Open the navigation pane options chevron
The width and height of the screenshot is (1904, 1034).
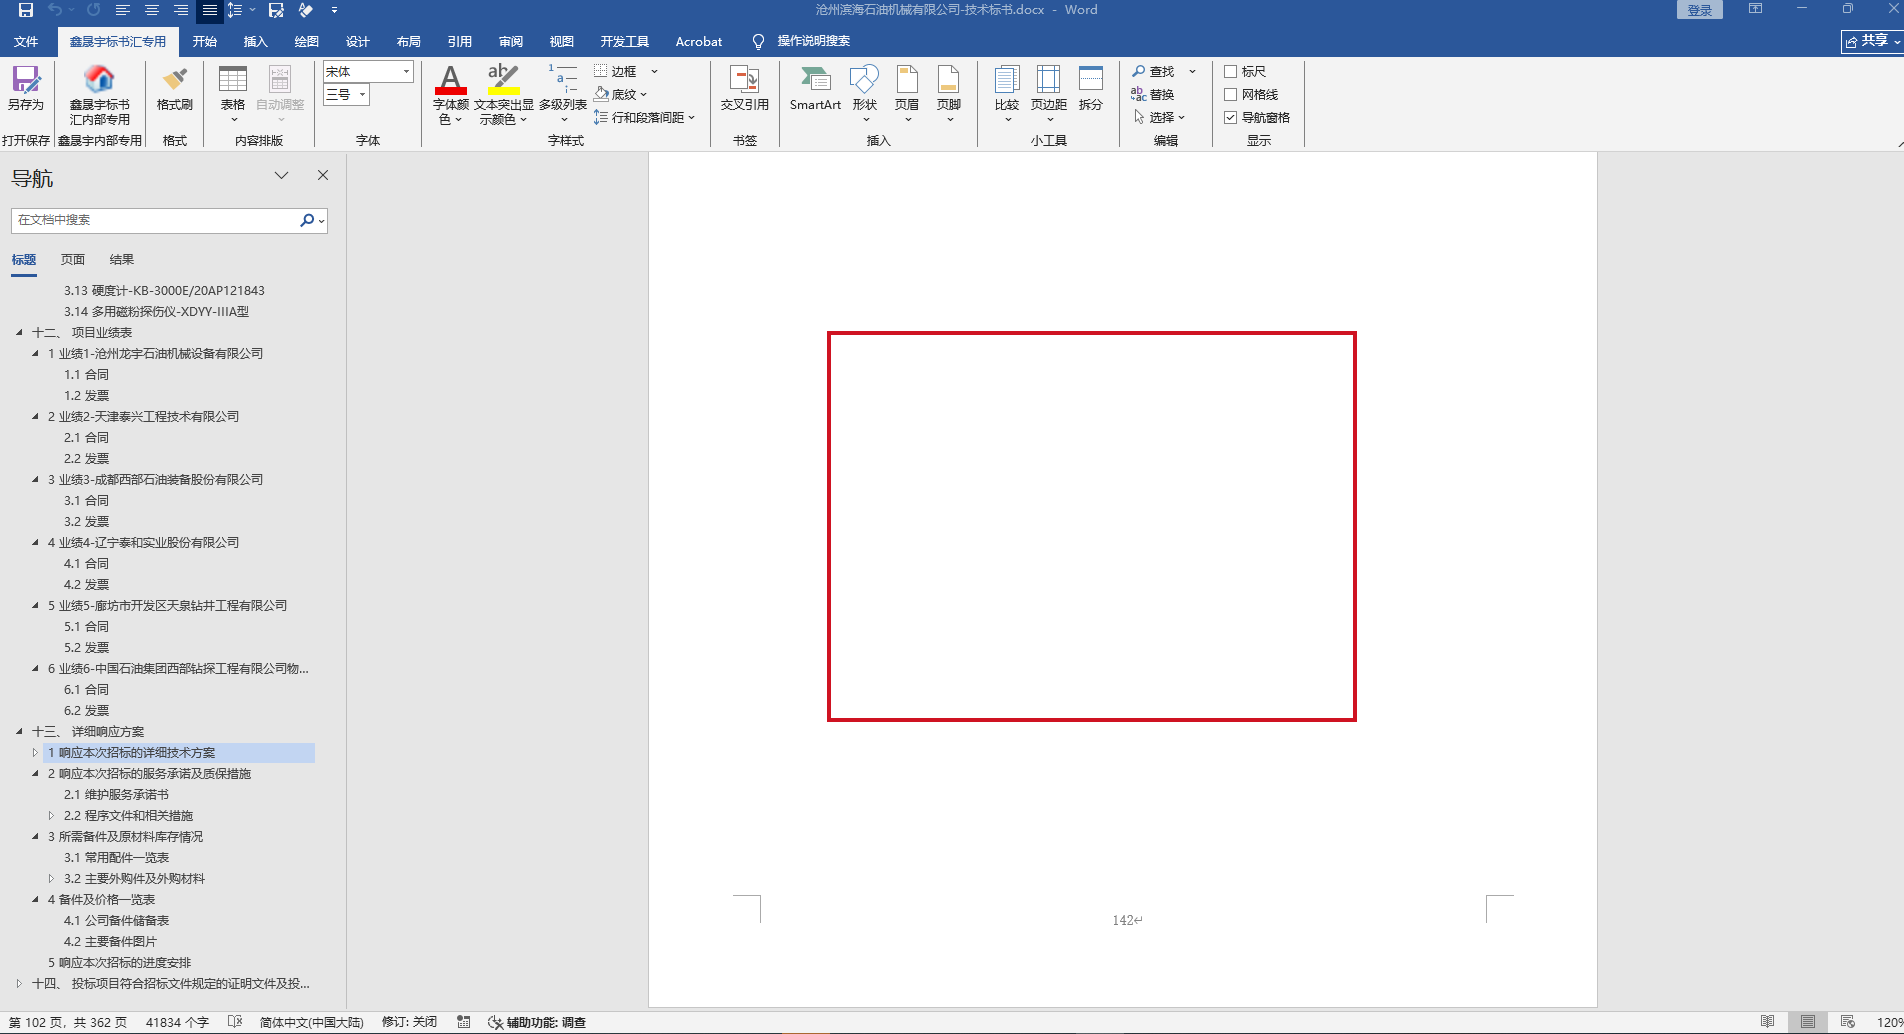(x=282, y=175)
